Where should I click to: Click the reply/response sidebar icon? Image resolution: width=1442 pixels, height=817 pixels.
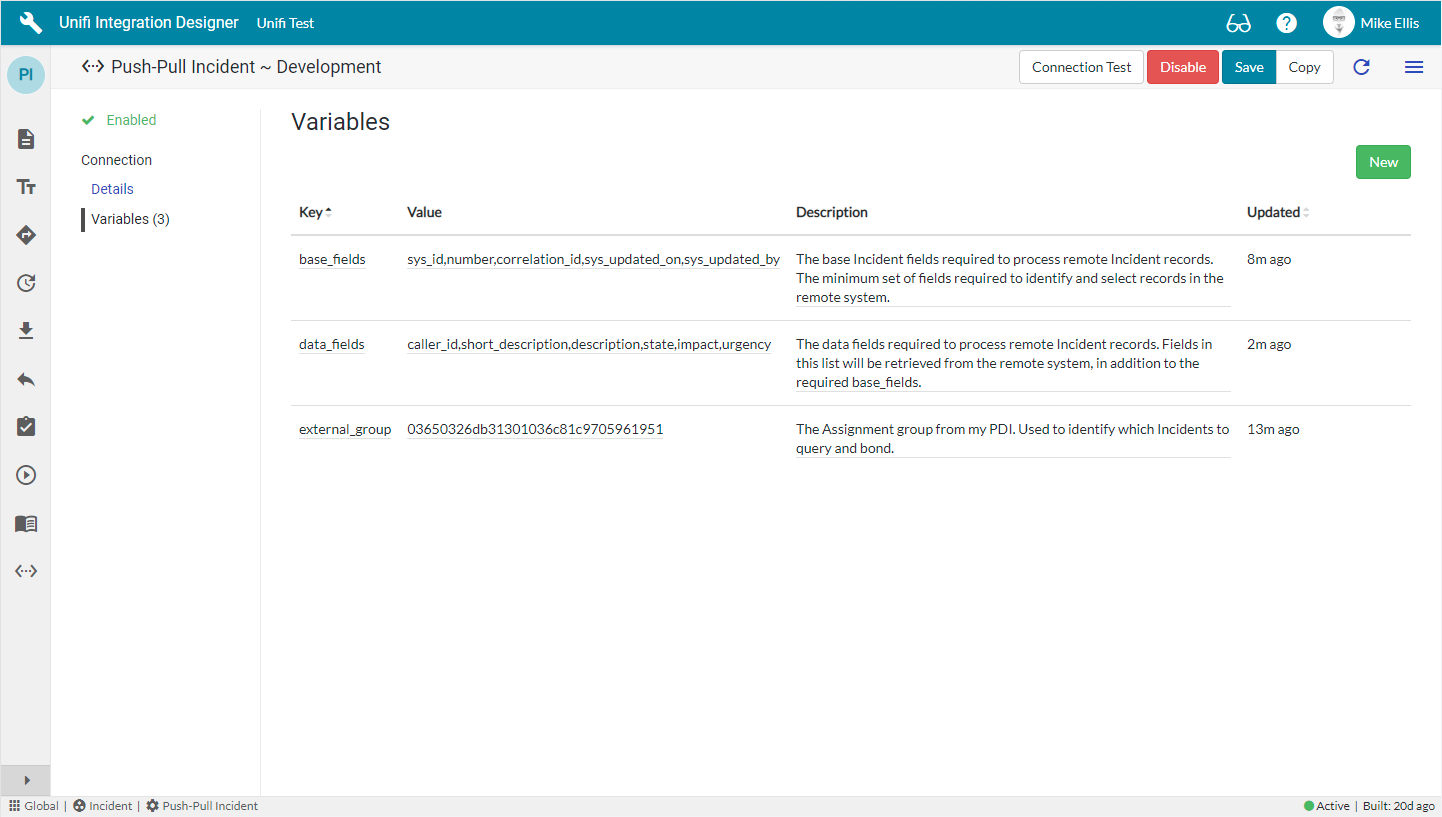[25, 379]
